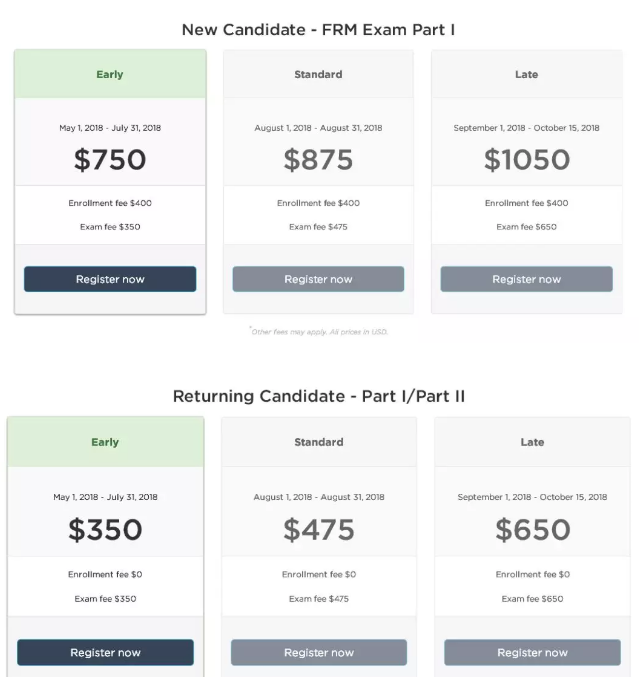Click the $650 price text
The width and height of the screenshot is (639, 677).
532,529
